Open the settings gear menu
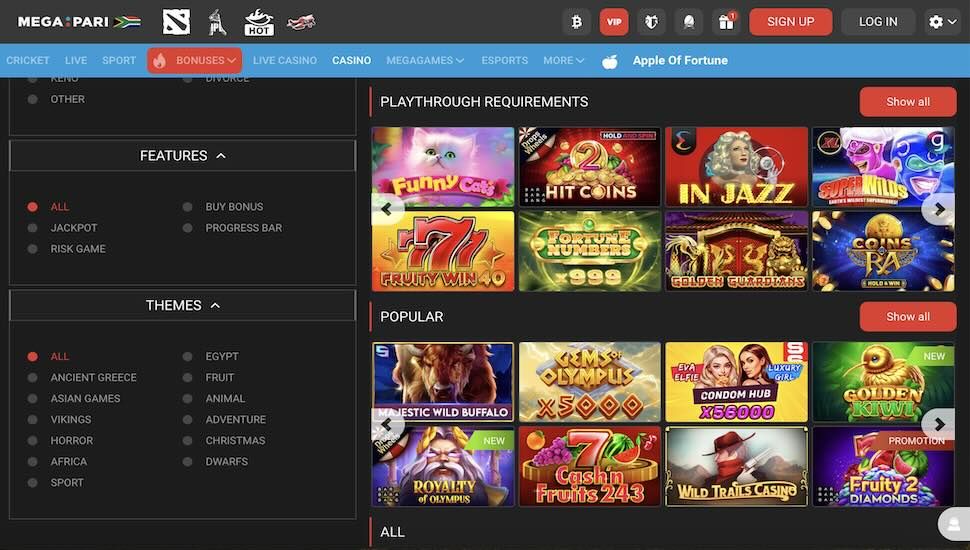The width and height of the screenshot is (970, 550). pyautogui.click(x=942, y=22)
